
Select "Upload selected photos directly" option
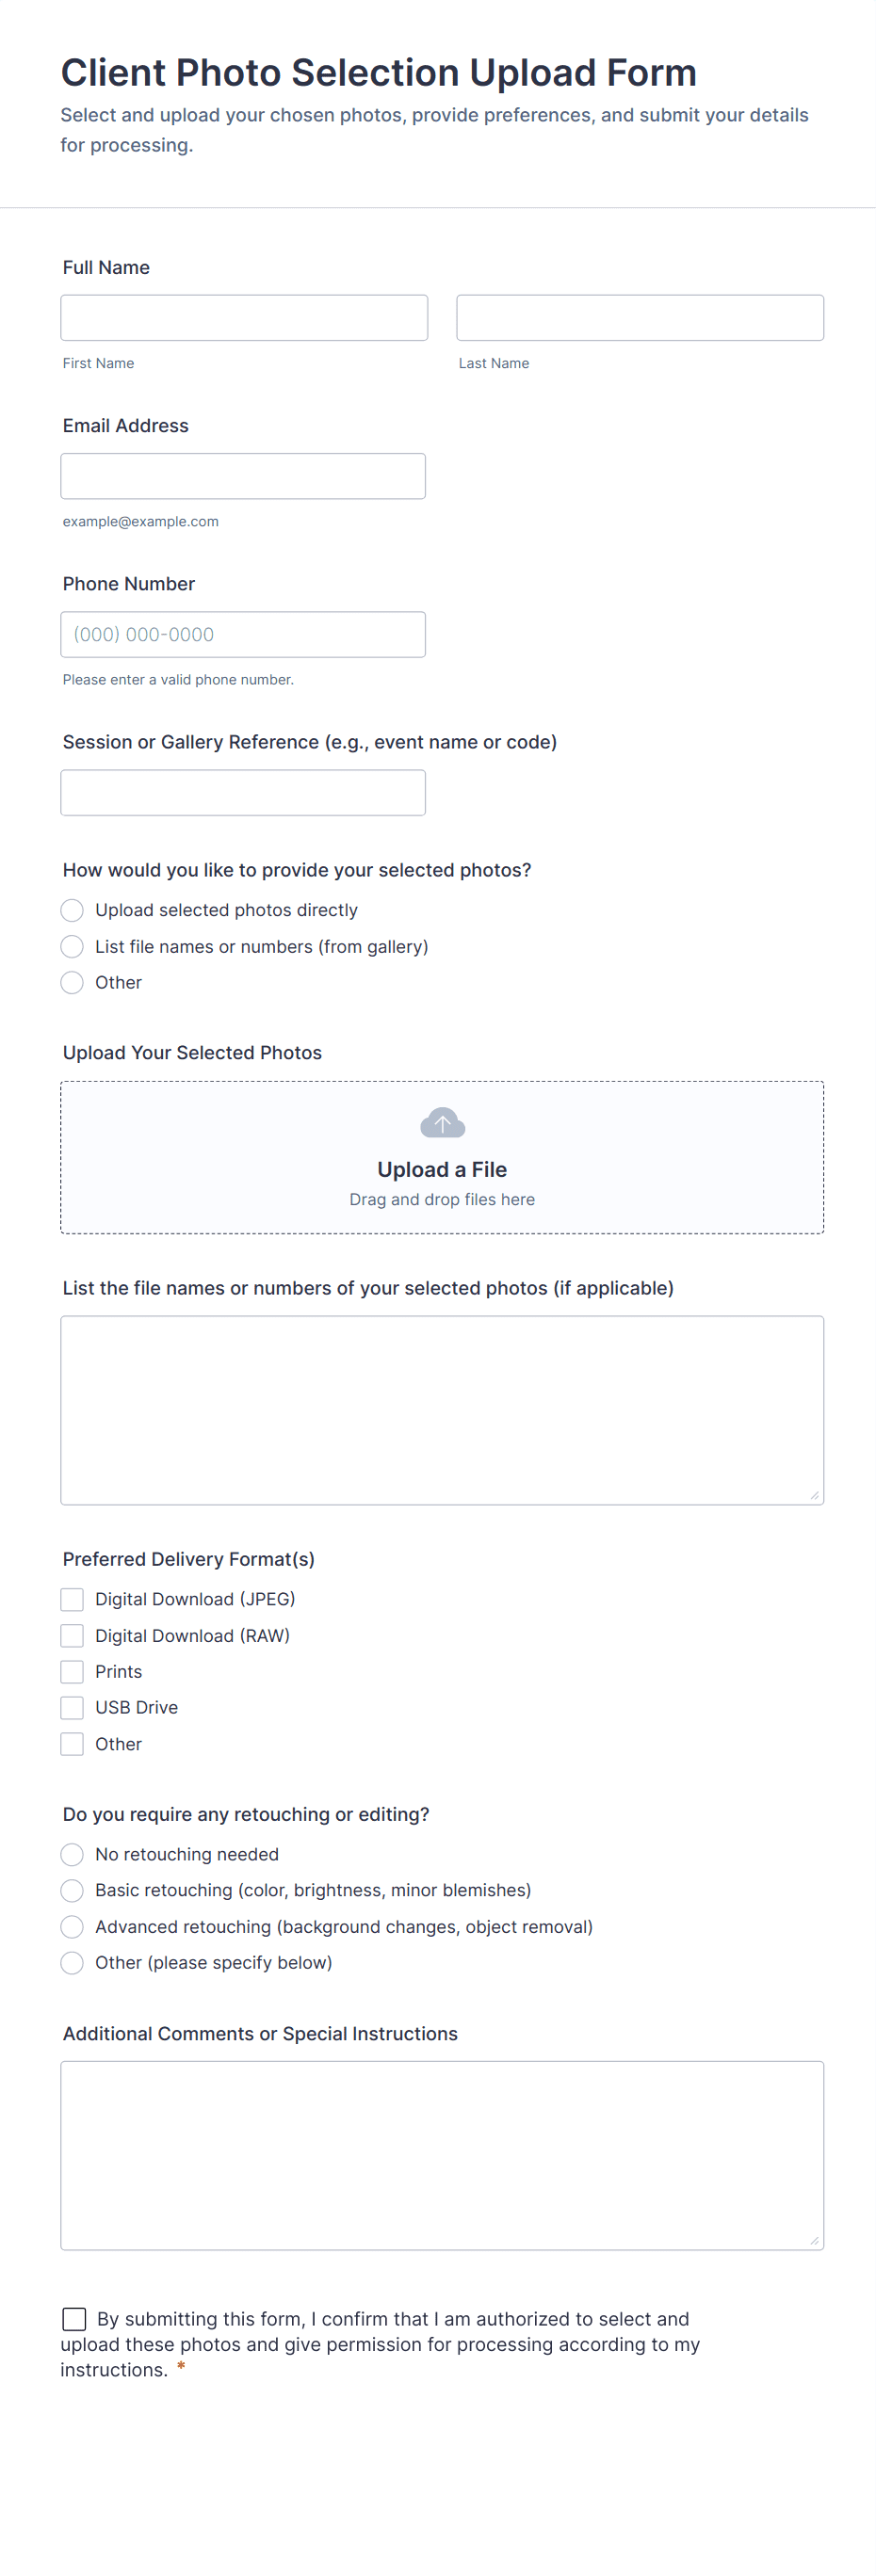coord(72,910)
